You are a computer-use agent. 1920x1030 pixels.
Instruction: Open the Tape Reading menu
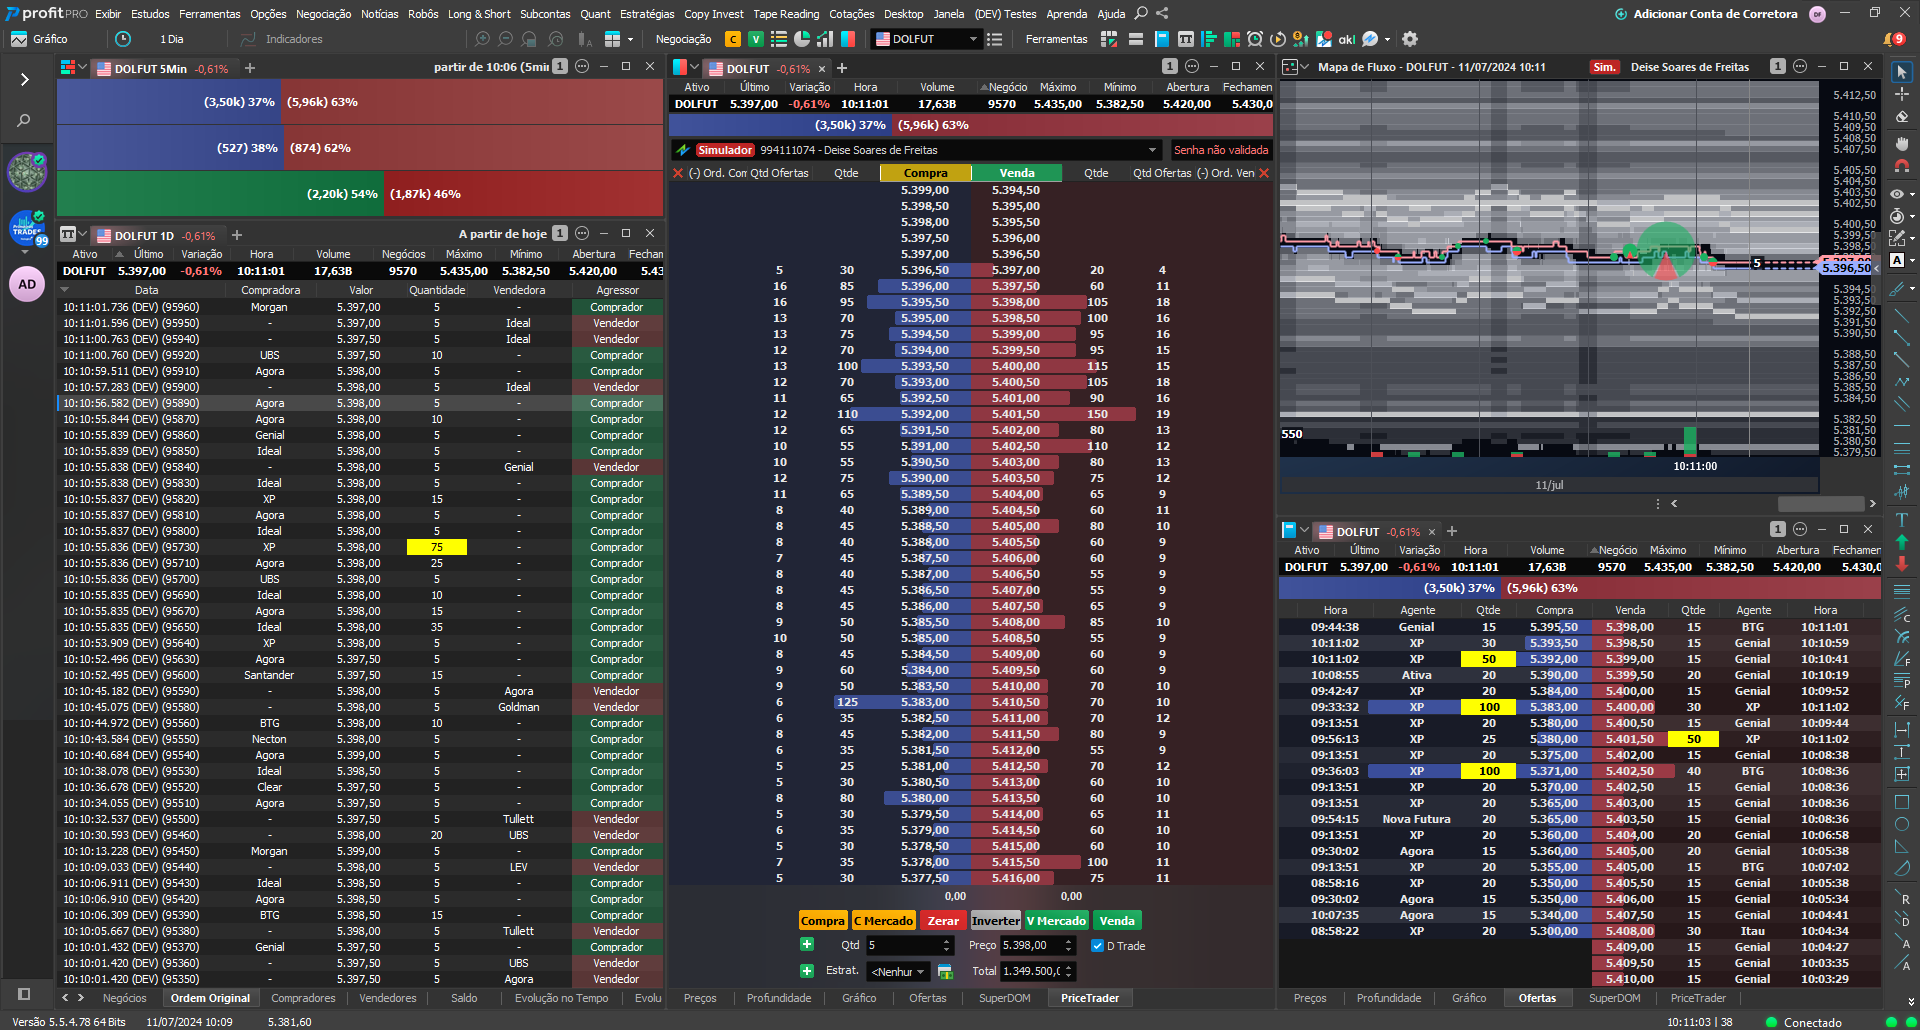coord(785,14)
